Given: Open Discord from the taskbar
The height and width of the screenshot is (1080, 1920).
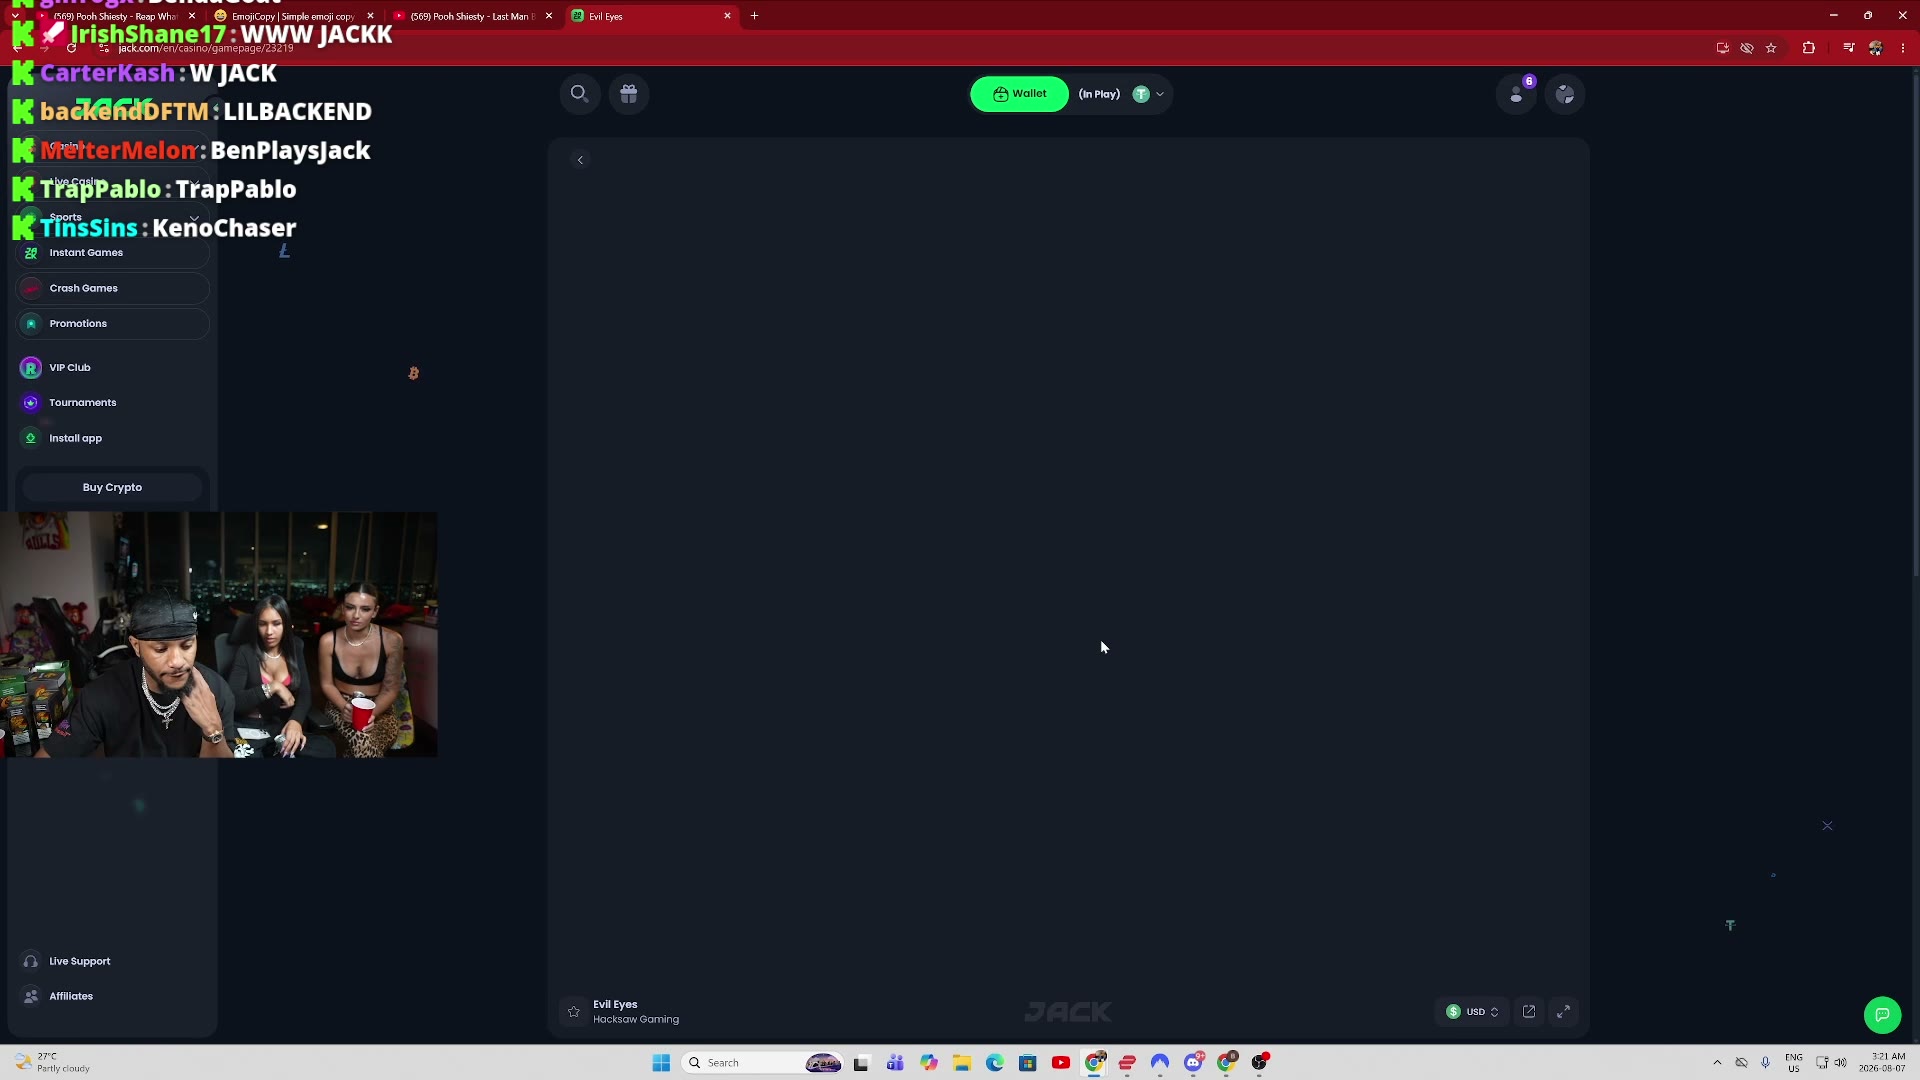Looking at the screenshot, I should [x=1194, y=1063].
